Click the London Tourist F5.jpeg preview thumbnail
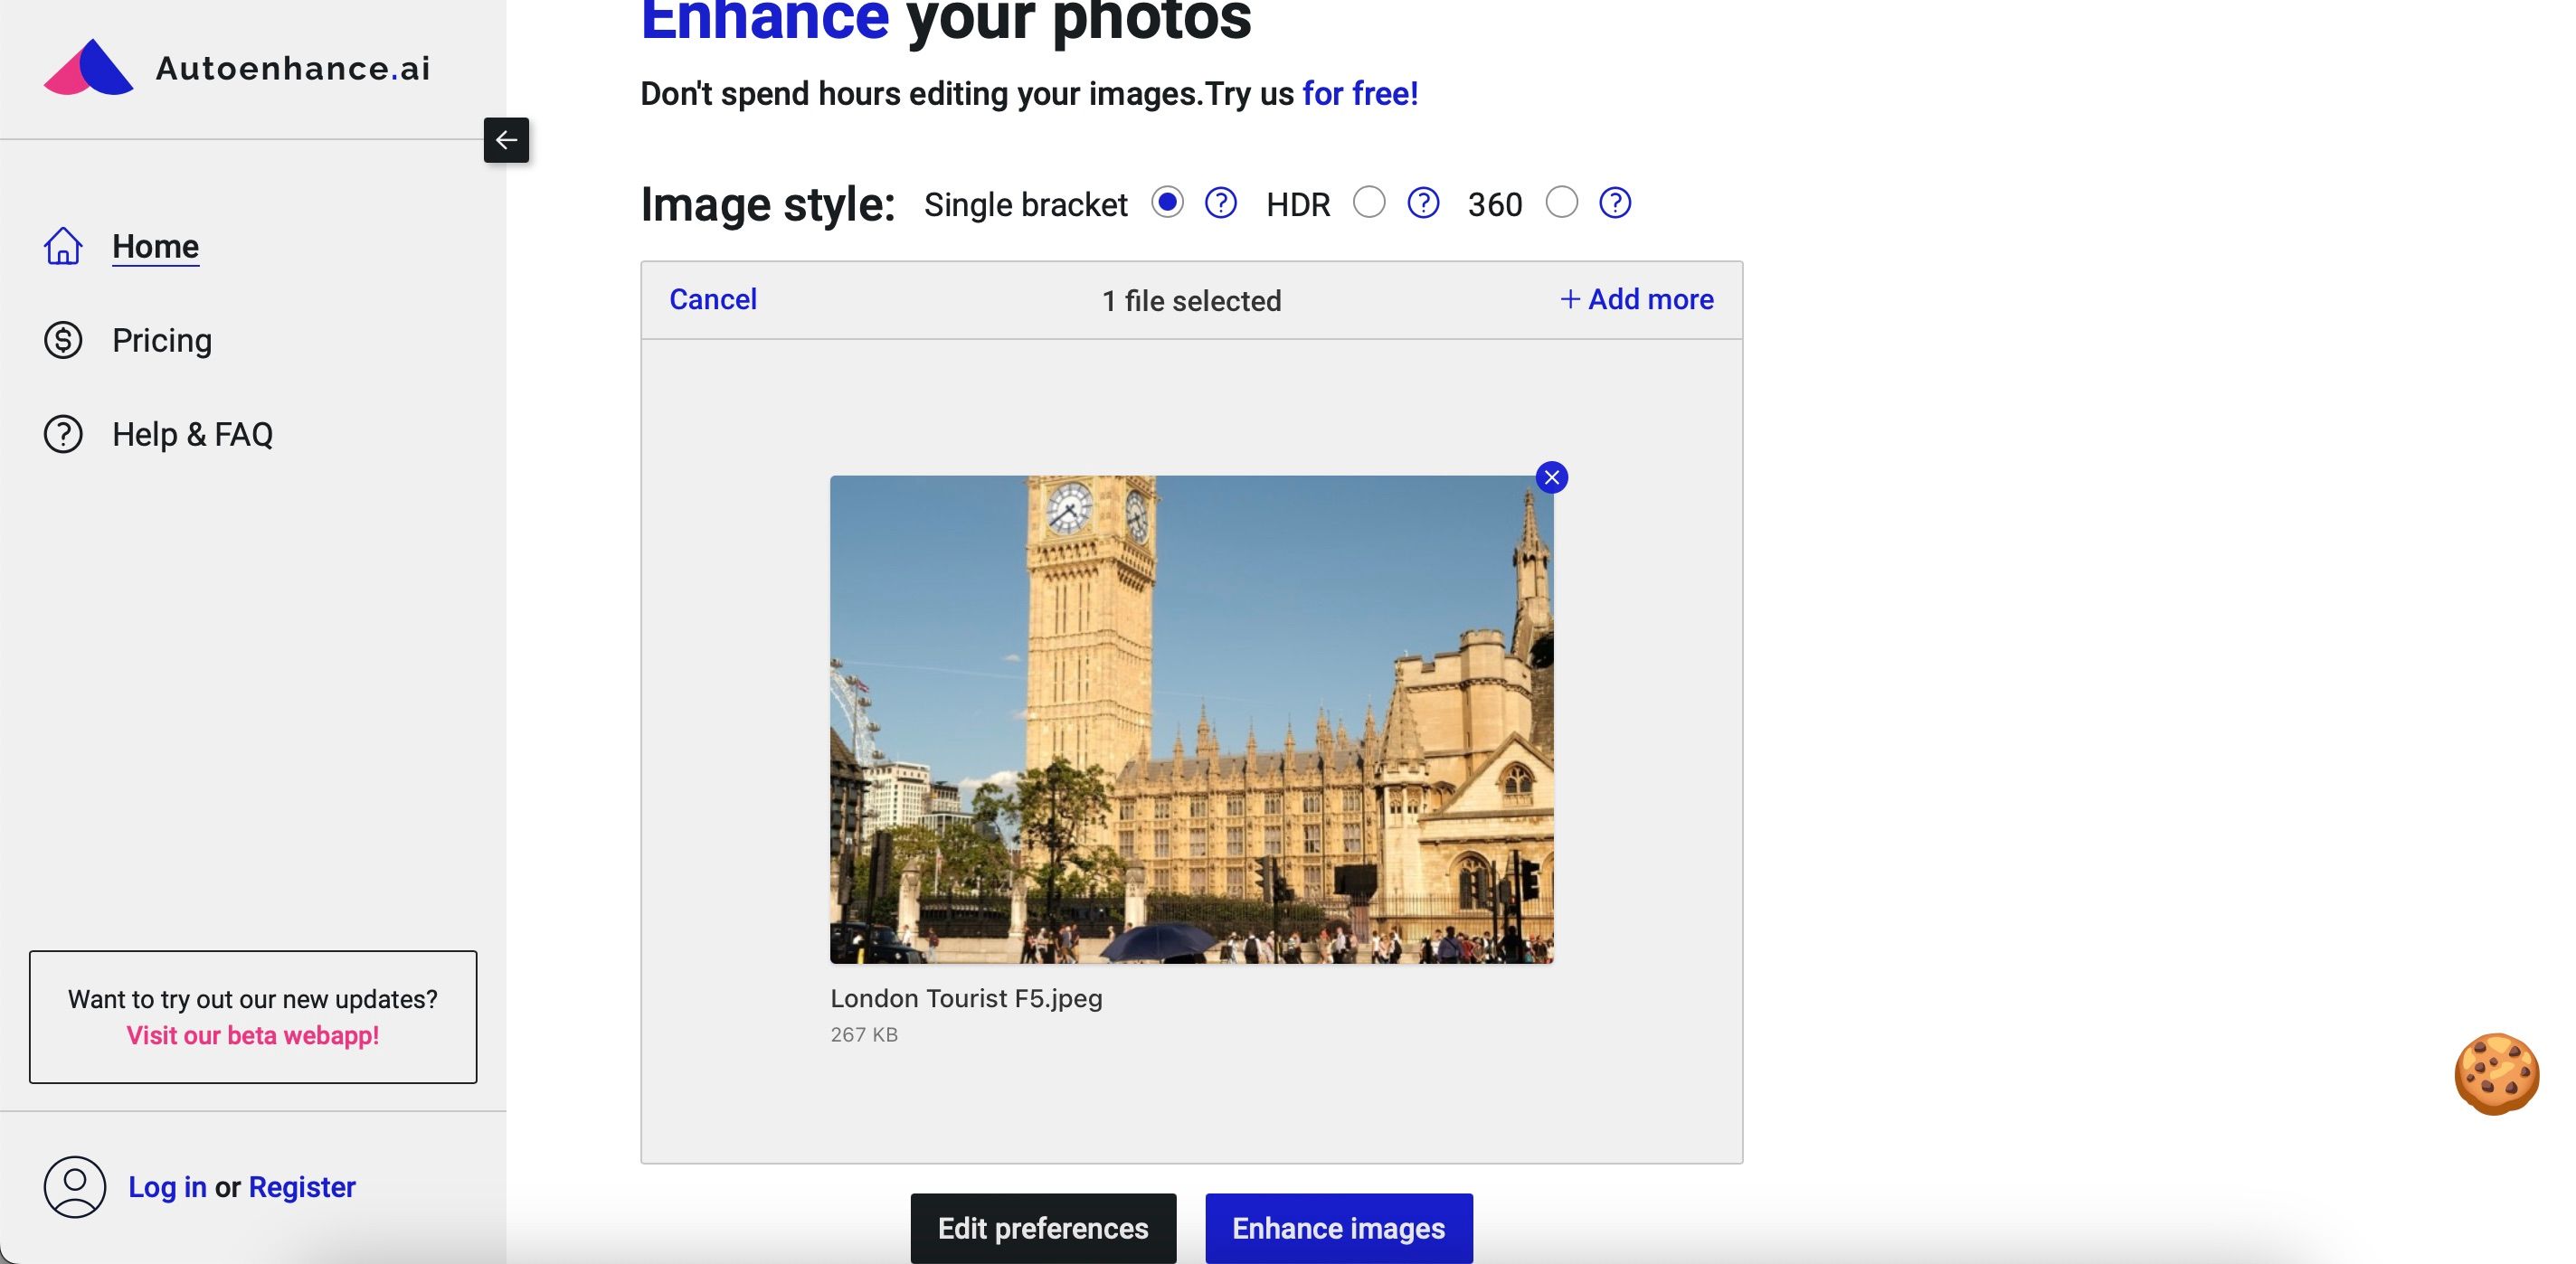 point(1190,720)
